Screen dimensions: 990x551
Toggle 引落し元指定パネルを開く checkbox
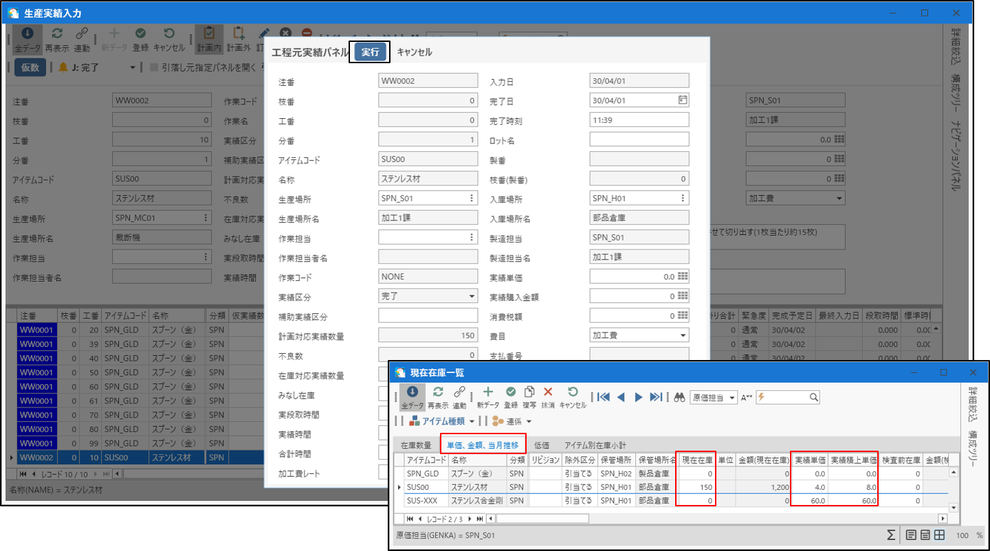pyautogui.click(x=153, y=67)
